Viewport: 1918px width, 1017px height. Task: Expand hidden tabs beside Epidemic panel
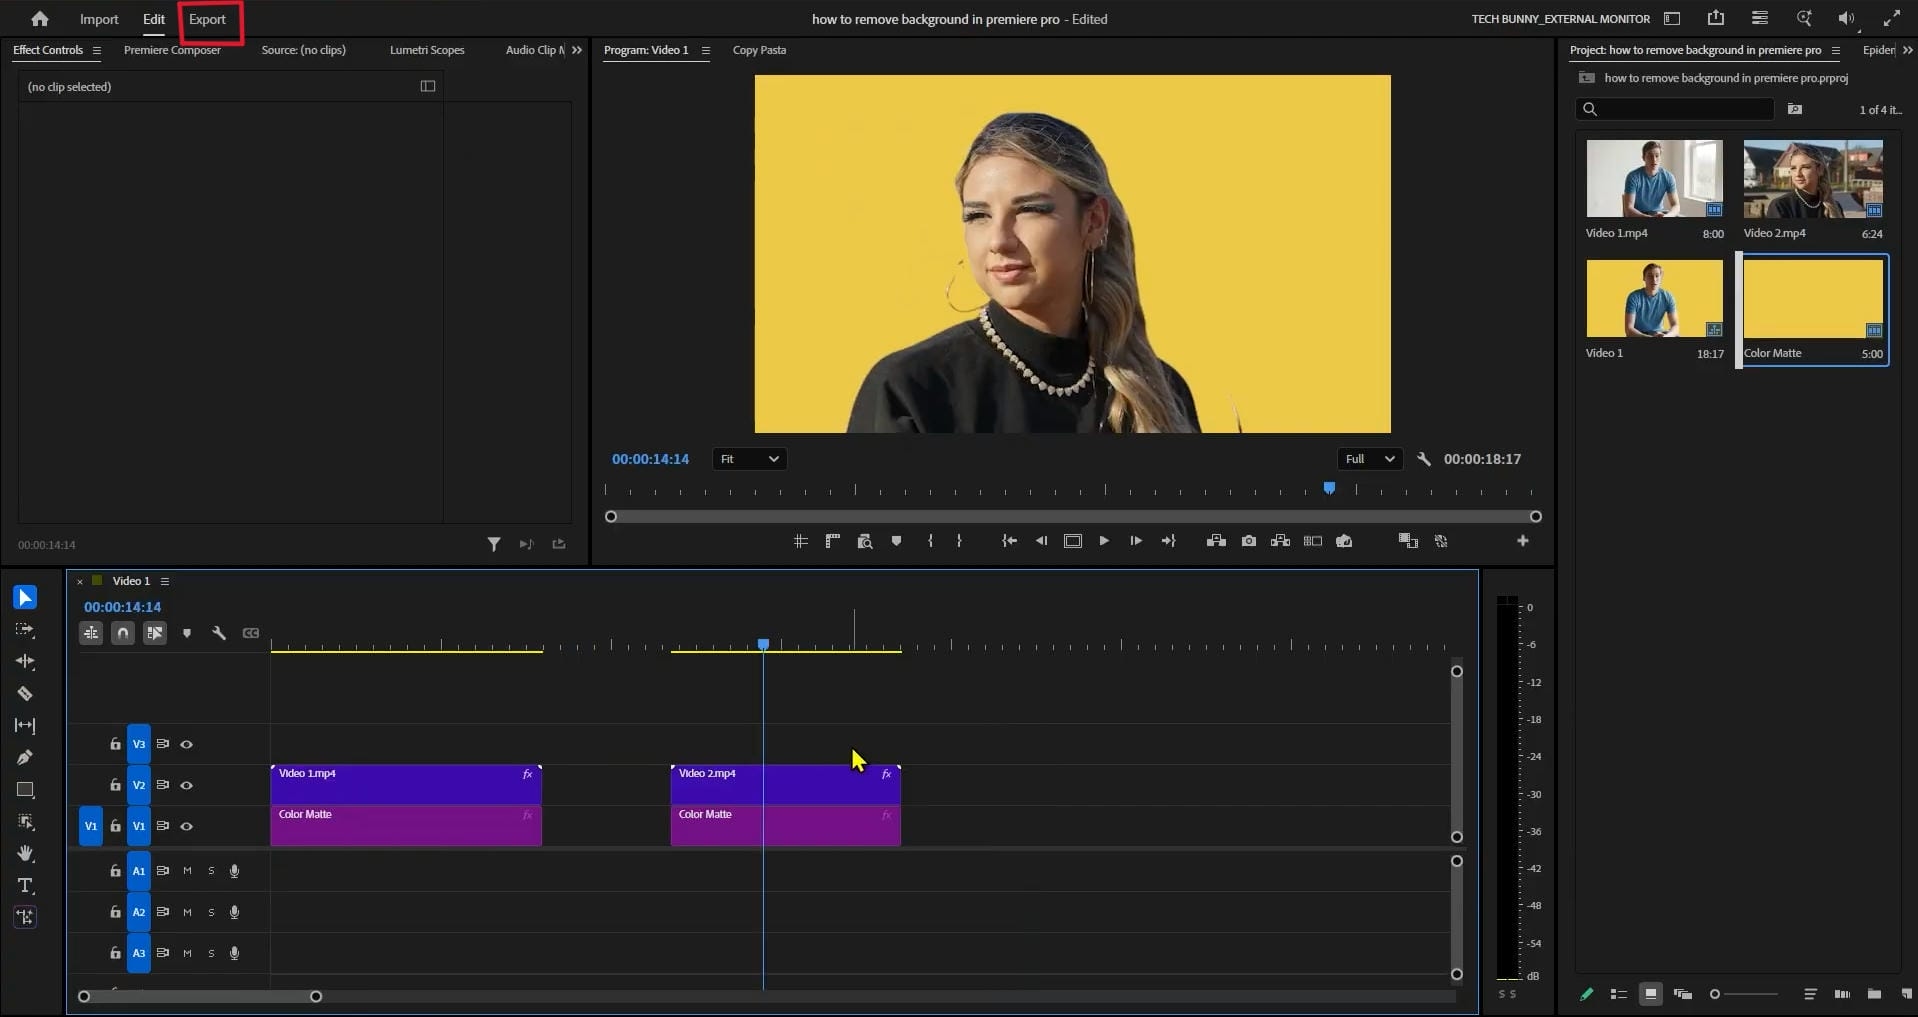point(1908,50)
